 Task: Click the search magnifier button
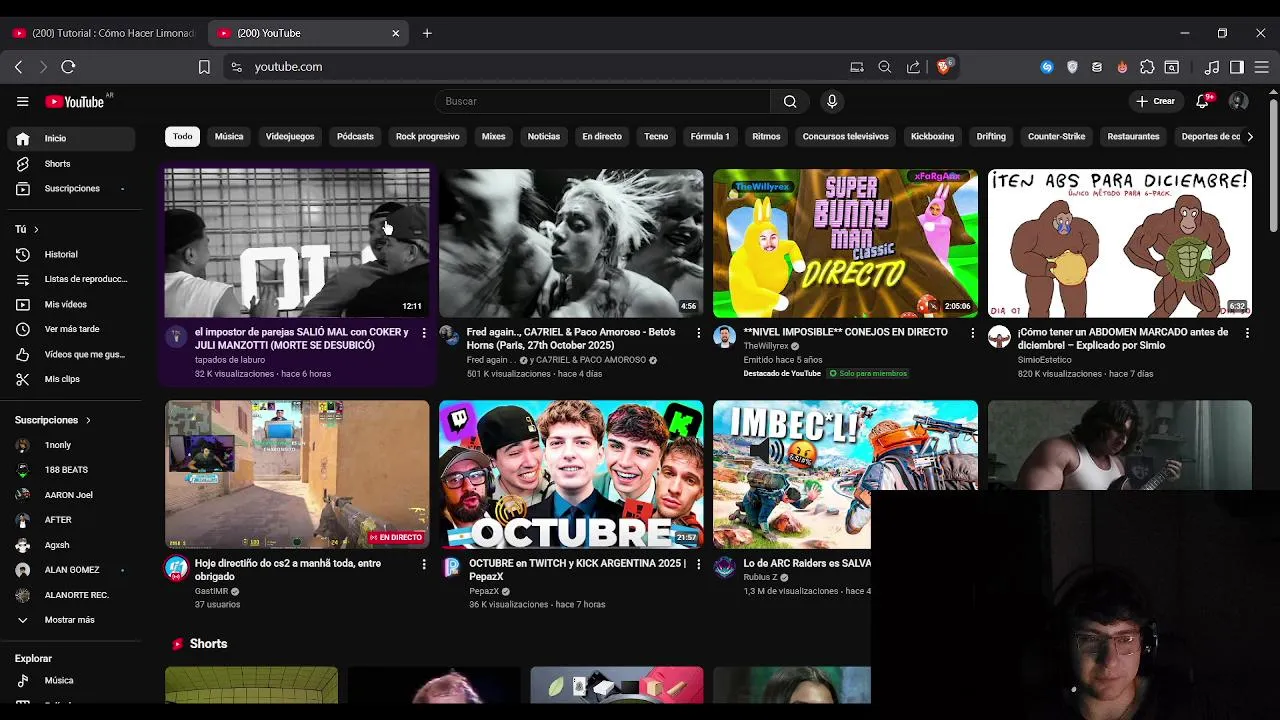click(x=790, y=101)
